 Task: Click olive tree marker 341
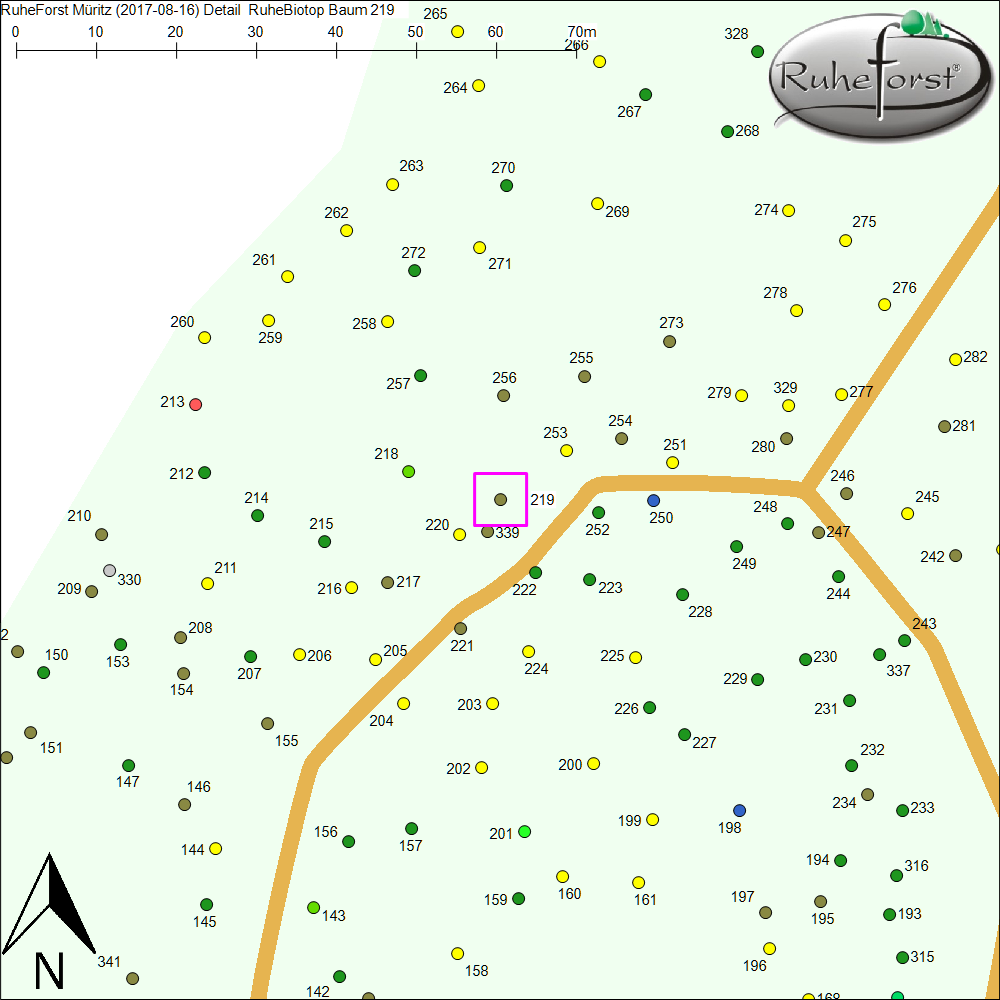tap(132, 978)
